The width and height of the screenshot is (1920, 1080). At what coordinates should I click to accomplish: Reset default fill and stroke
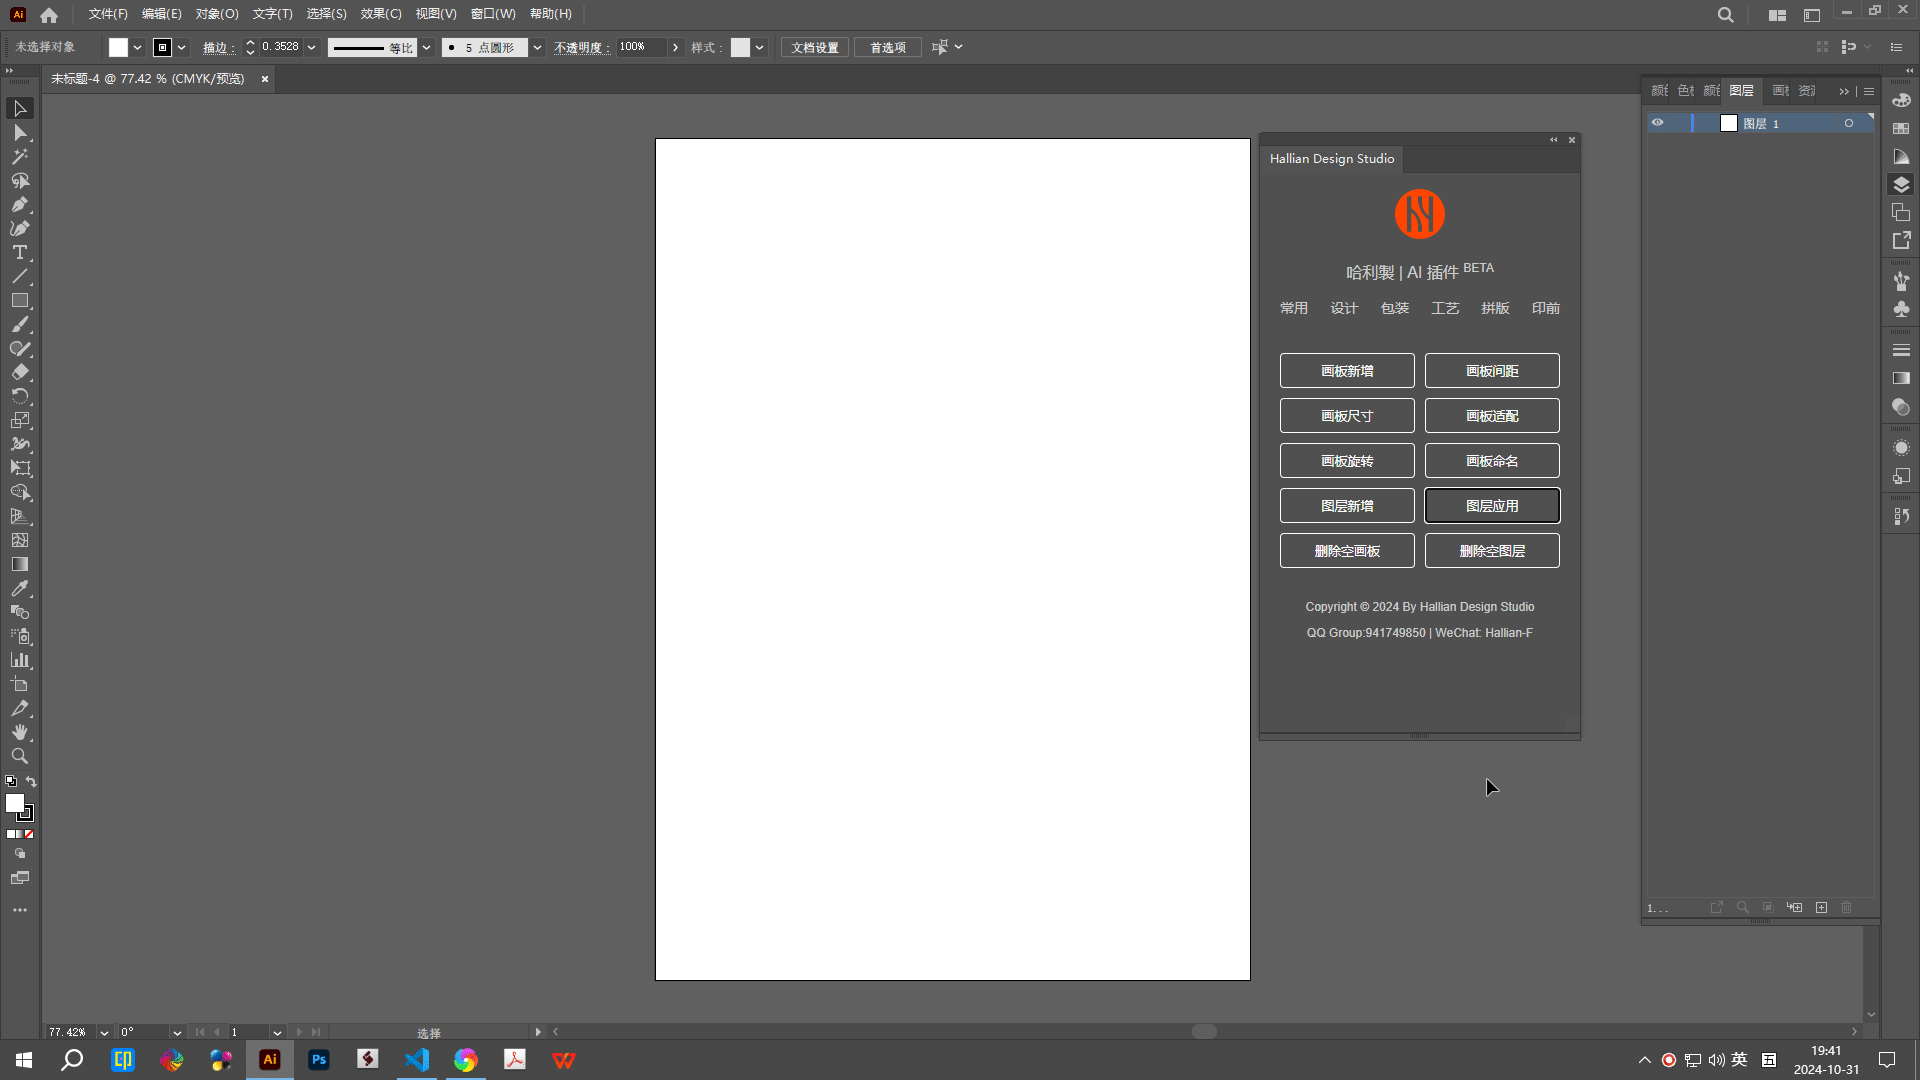tap(11, 781)
